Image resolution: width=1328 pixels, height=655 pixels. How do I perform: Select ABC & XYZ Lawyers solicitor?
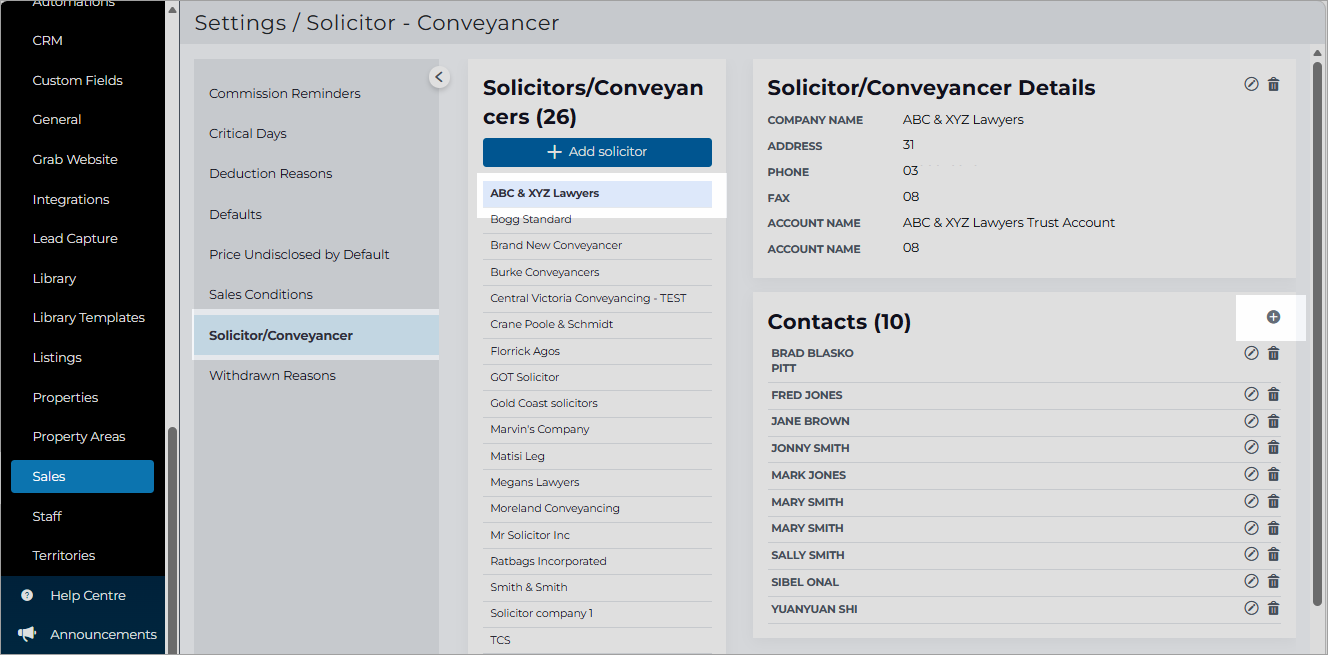click(597, 193)
